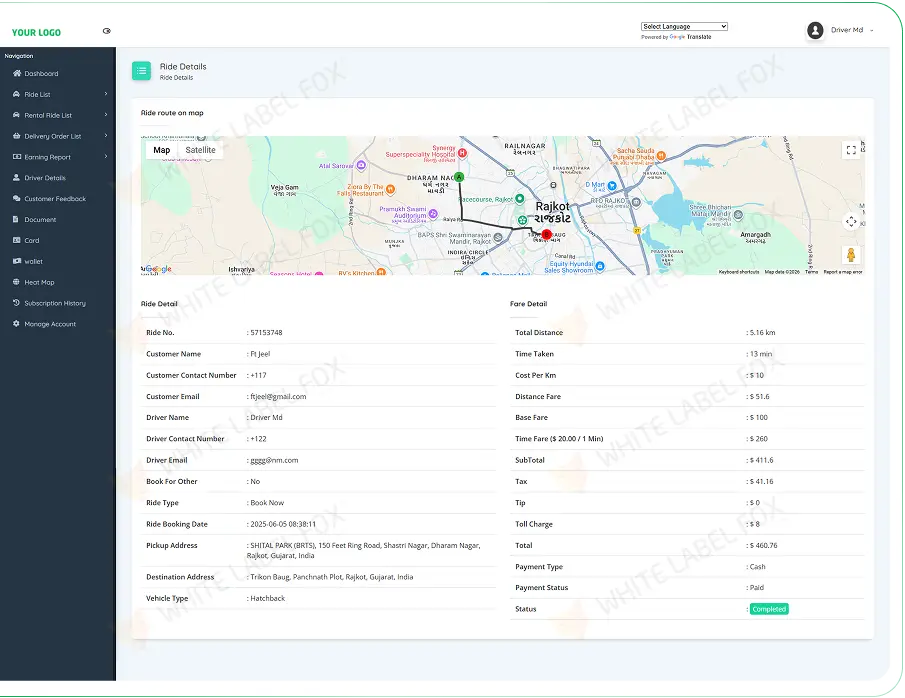Click the Payment Type value Cash
The width and height of the screenshot is (905, 698).
757,567
